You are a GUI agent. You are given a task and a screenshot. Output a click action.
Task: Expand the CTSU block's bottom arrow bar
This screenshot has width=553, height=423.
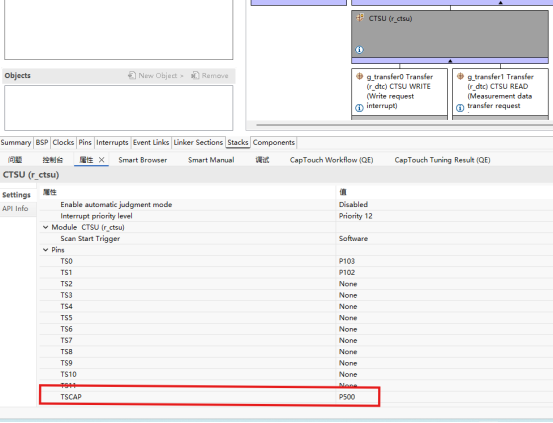pos(450,61)
